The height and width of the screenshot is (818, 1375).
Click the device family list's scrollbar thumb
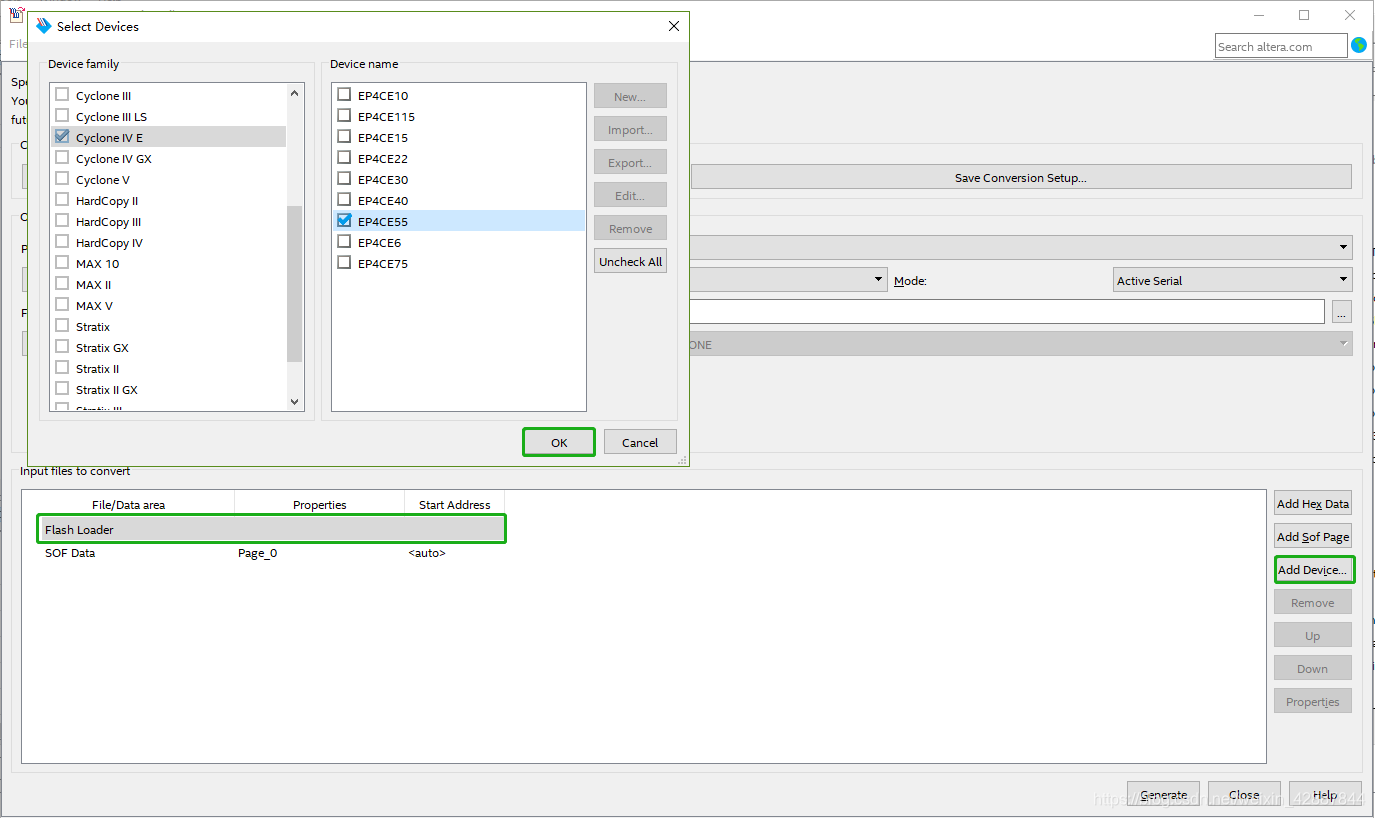point(294,283)
